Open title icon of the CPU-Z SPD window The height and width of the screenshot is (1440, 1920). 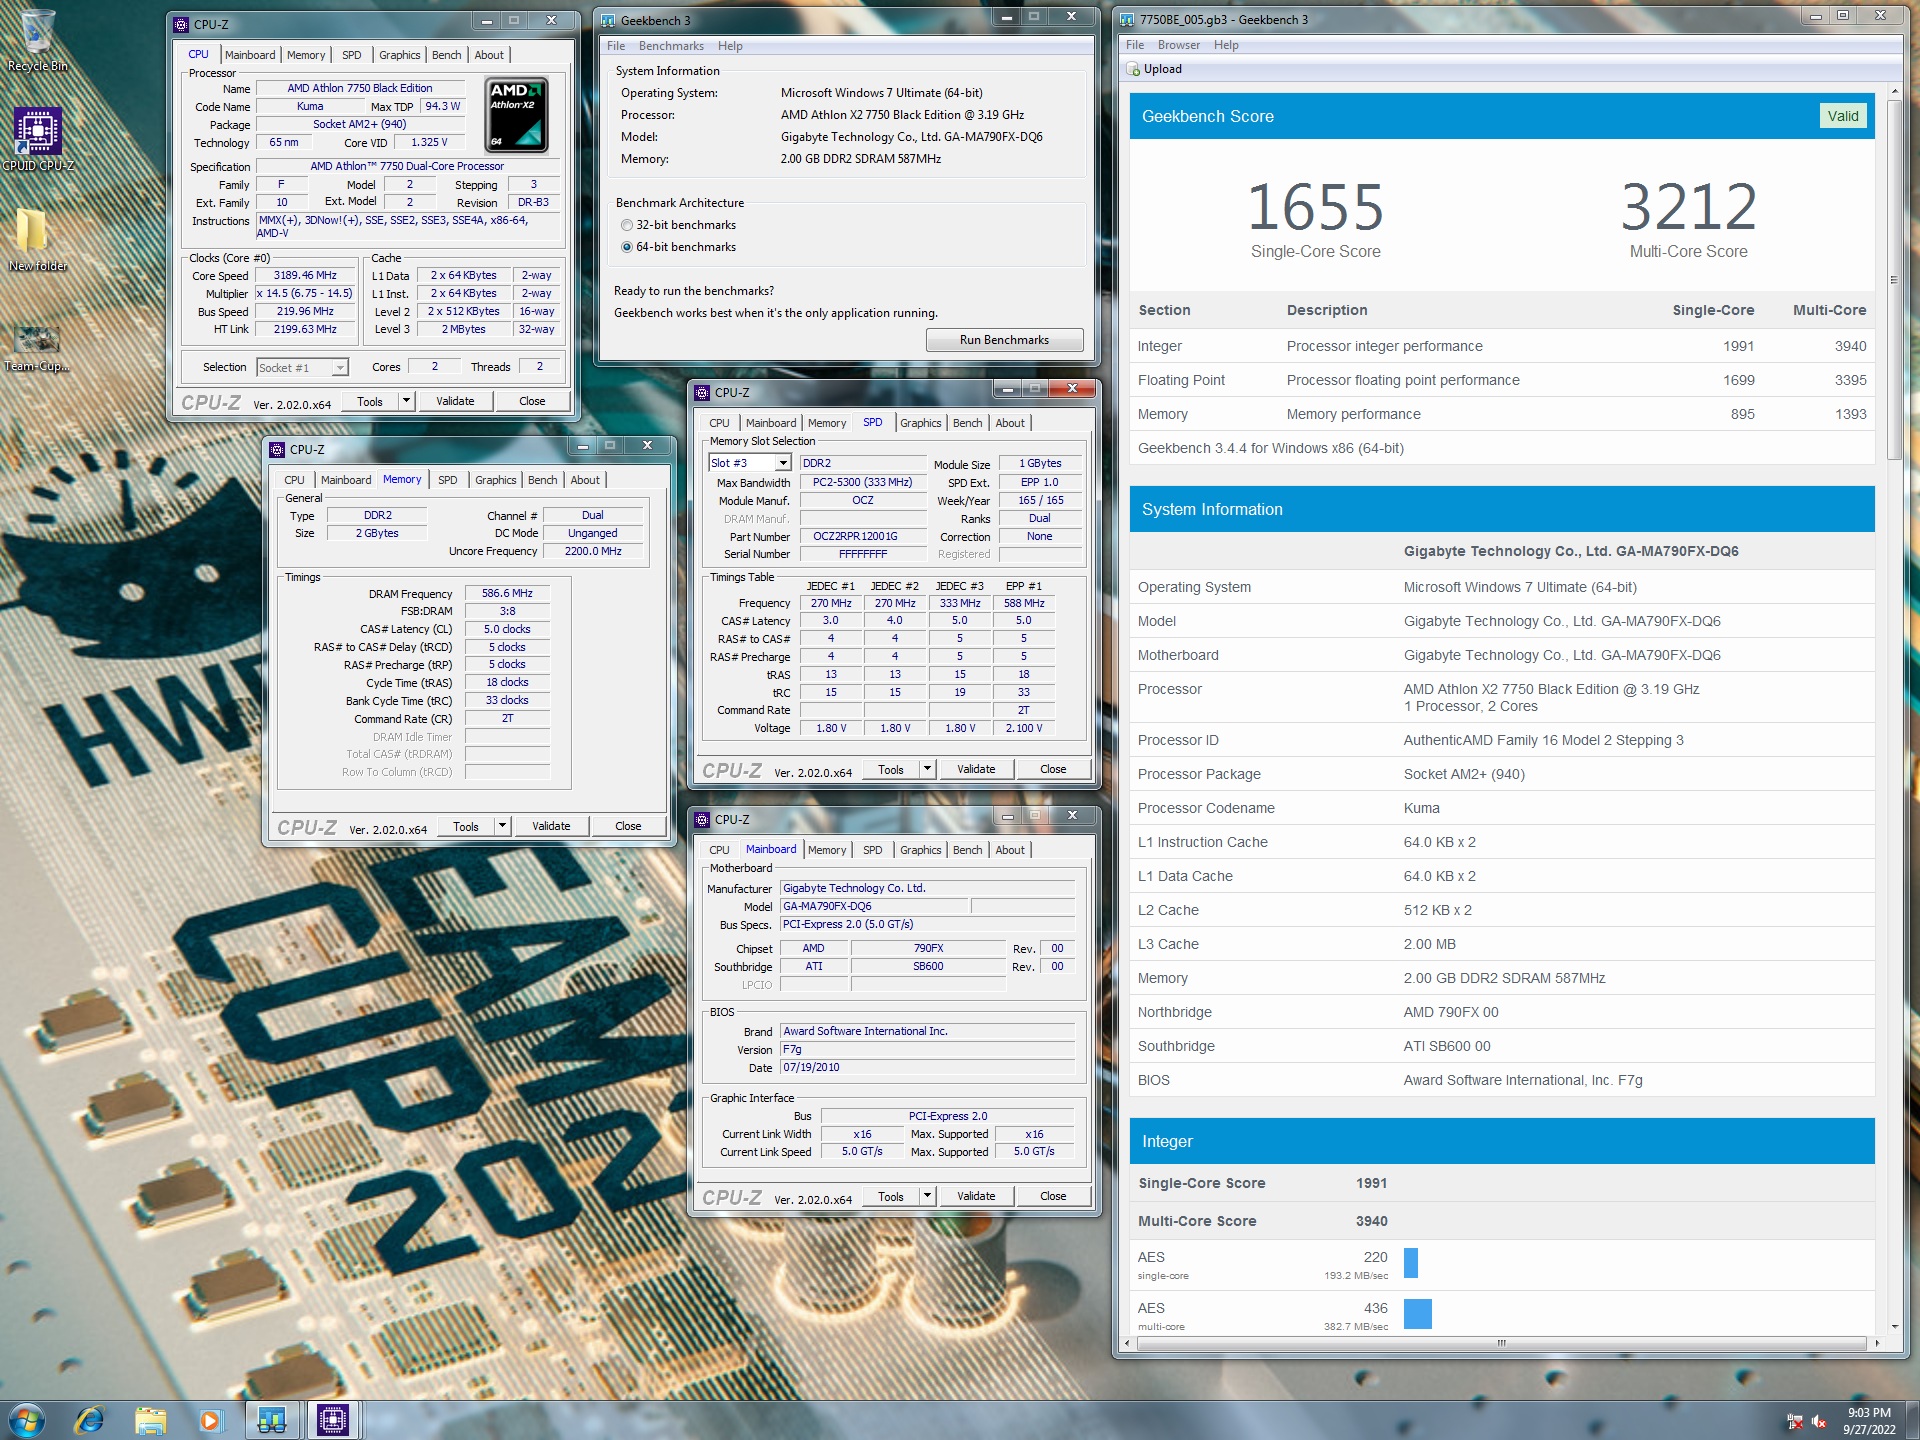click(x=702, y=392)
